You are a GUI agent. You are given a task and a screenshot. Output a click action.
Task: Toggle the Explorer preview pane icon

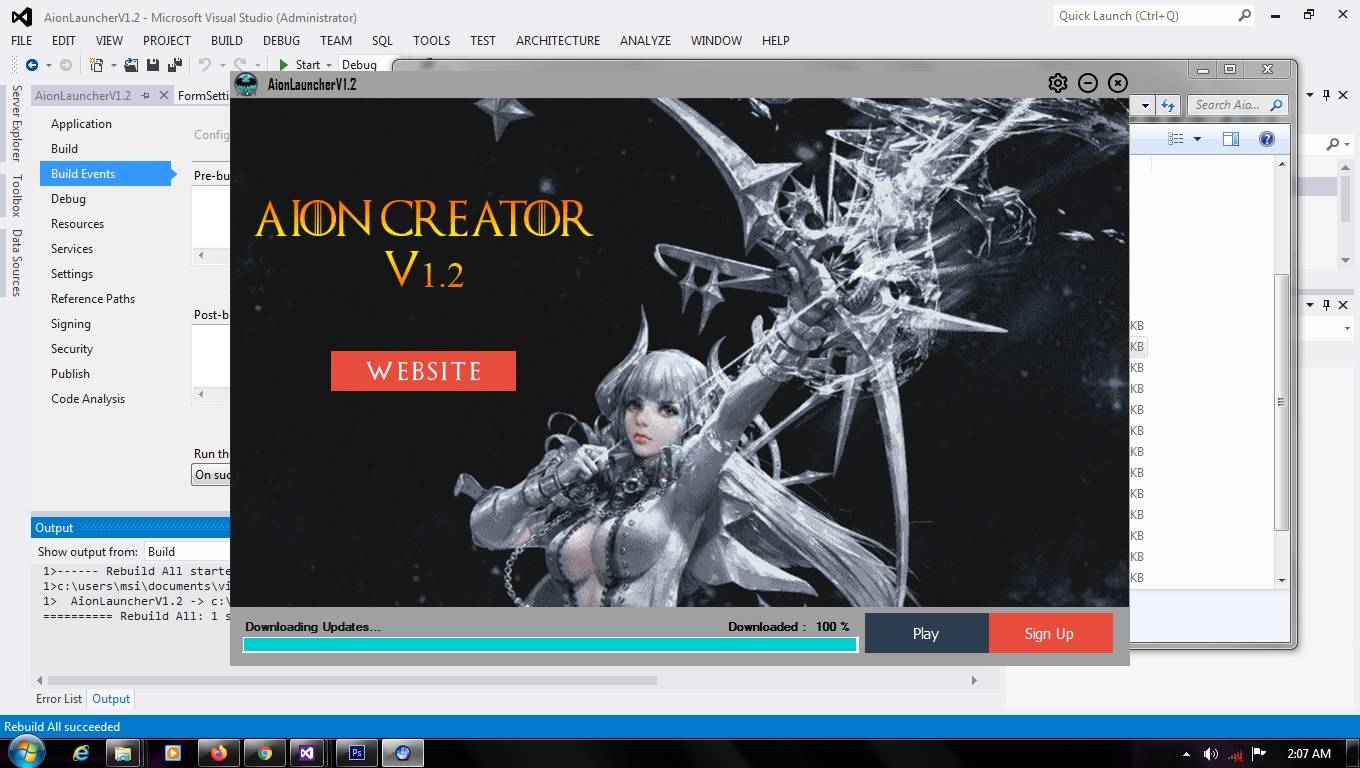tap(1231, 139)
